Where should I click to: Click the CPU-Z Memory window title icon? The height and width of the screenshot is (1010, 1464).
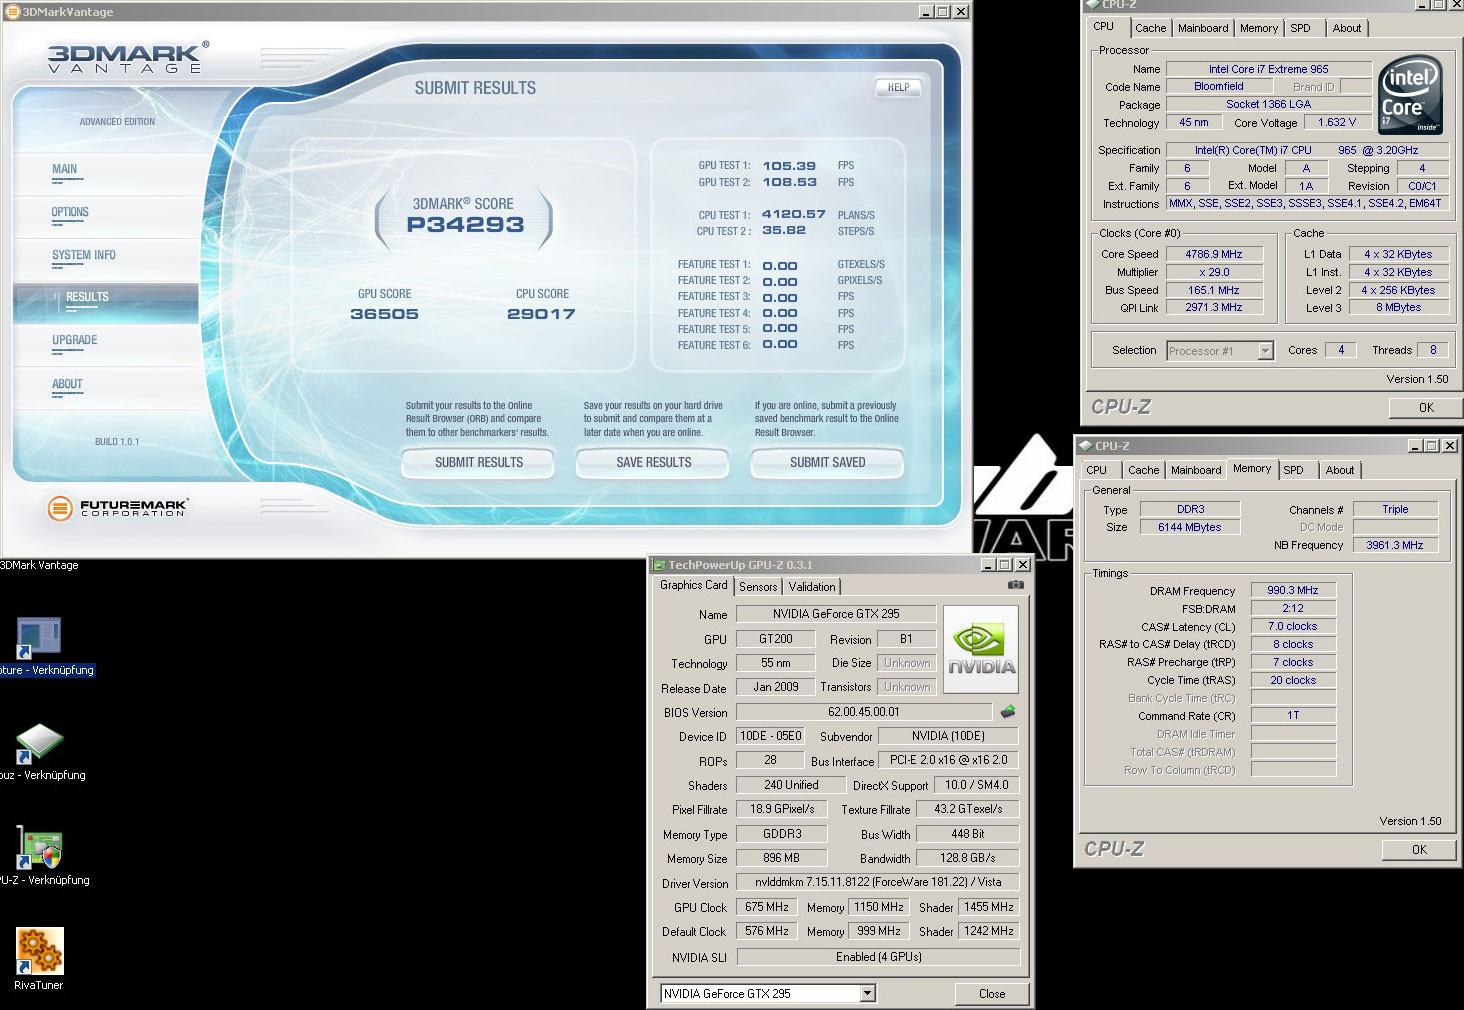click(1085, 446)
